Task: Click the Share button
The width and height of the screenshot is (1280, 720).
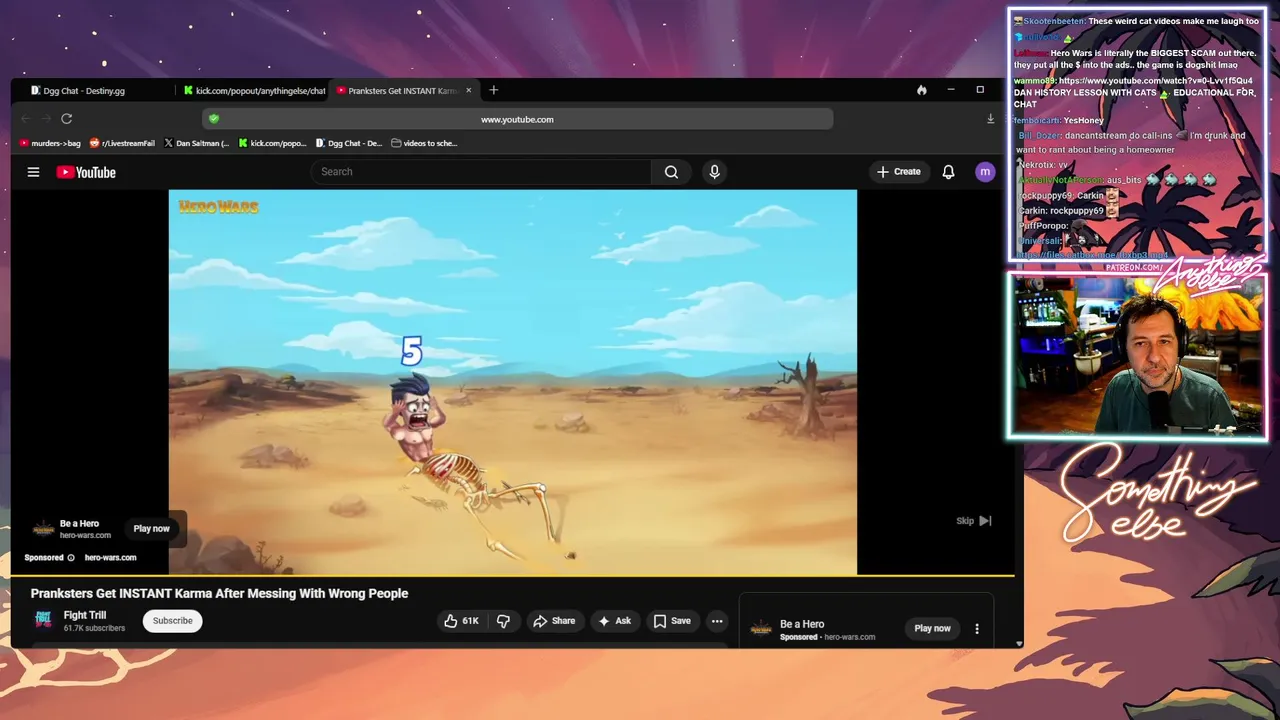Action: tap(554, 621)
